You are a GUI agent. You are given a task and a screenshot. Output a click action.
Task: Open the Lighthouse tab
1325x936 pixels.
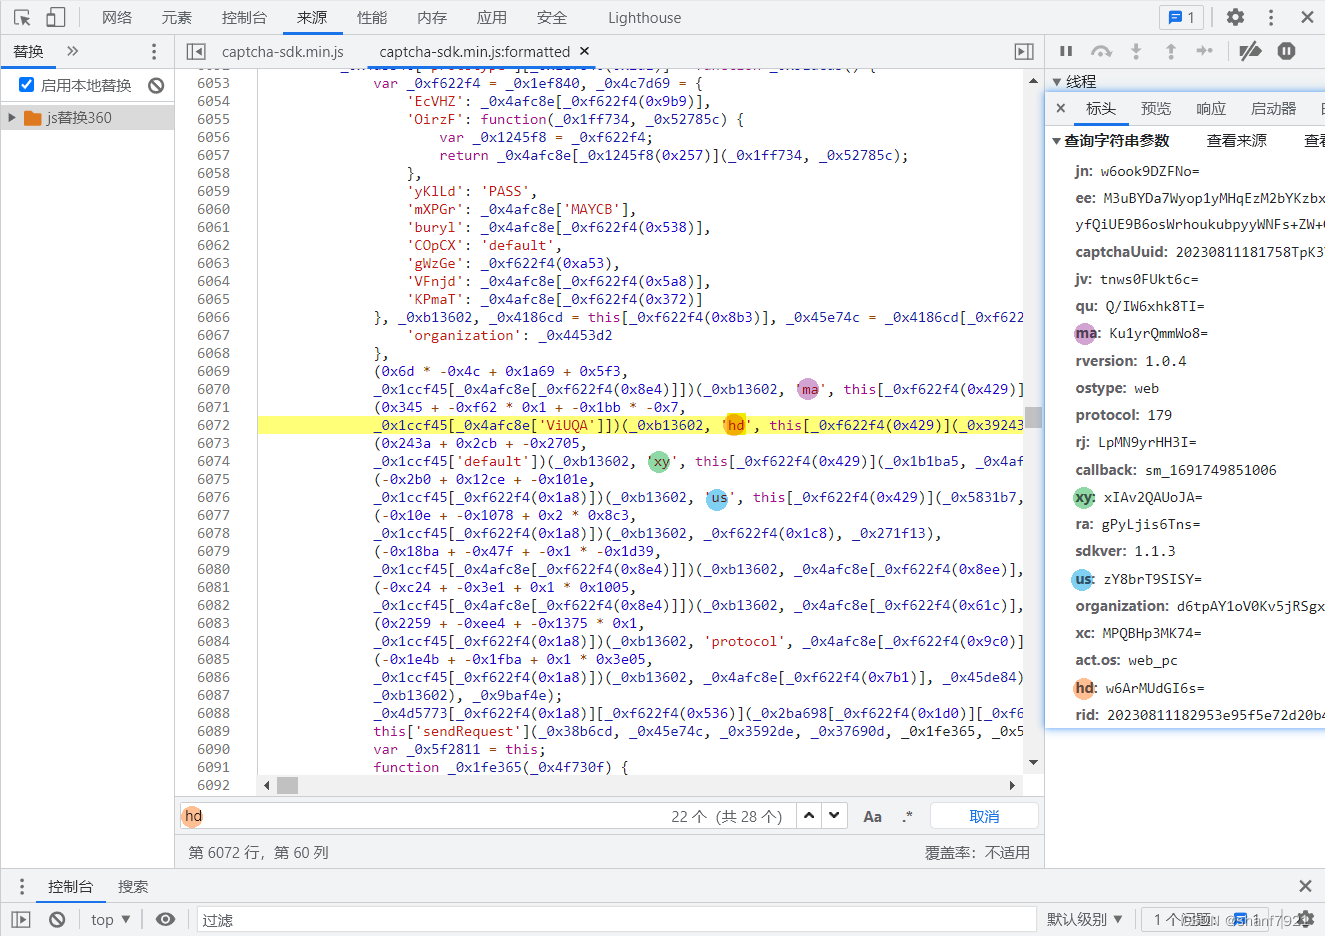(644, 18)
